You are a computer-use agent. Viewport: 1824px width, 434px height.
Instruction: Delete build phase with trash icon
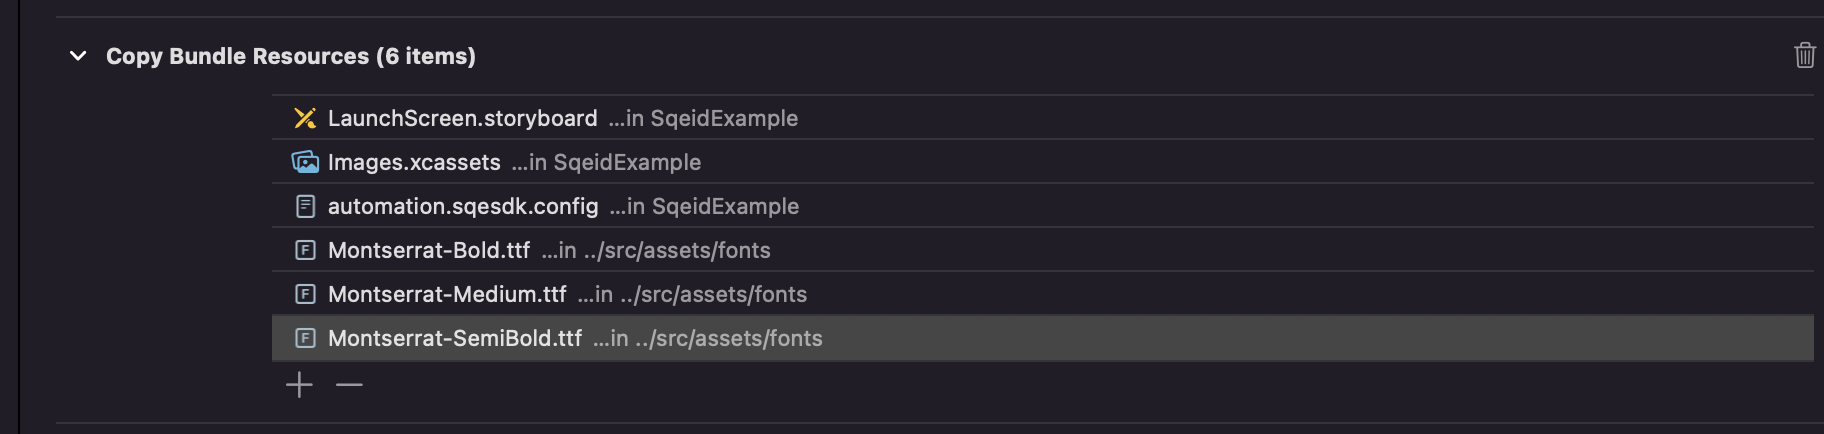click(1804, 55)
